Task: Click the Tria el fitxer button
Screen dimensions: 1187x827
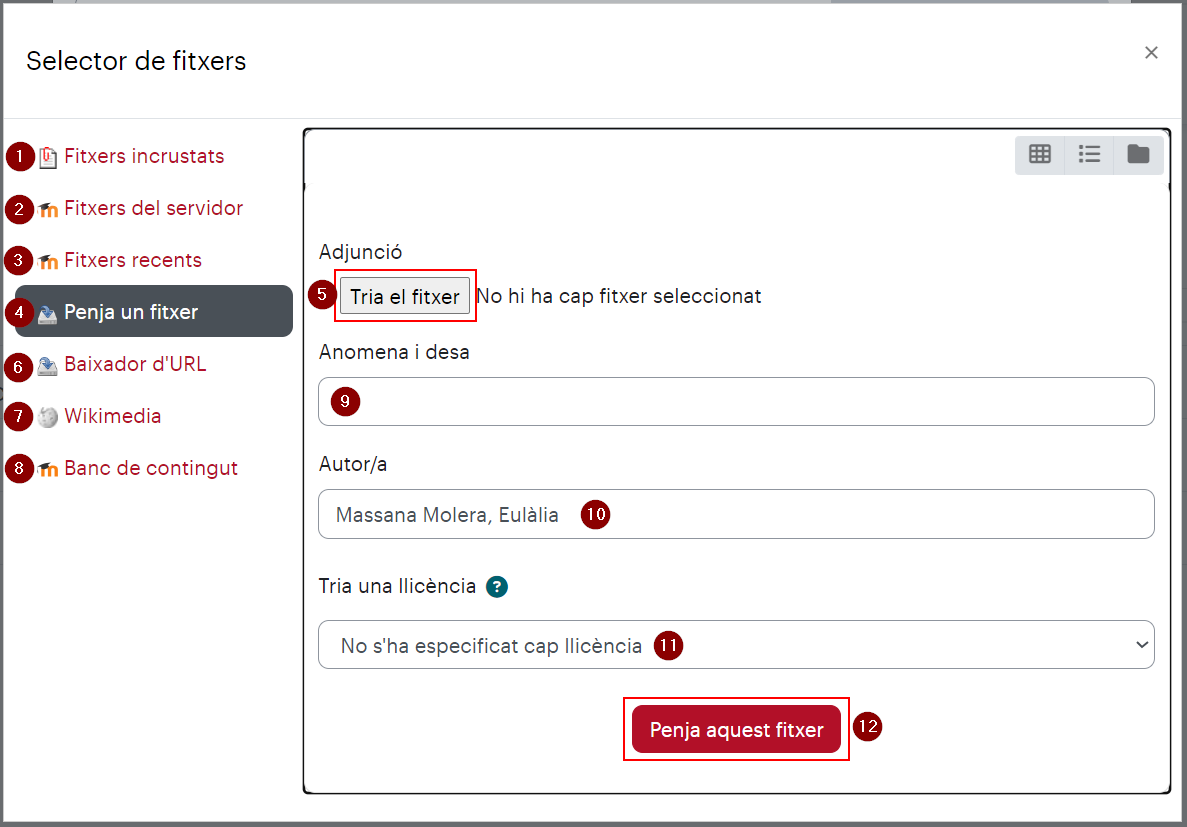Action: pos(405,295)
